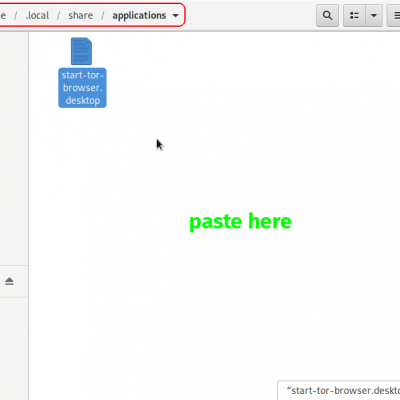
Task: Click empty space right of the selected file
Action: tap(233, 72)
